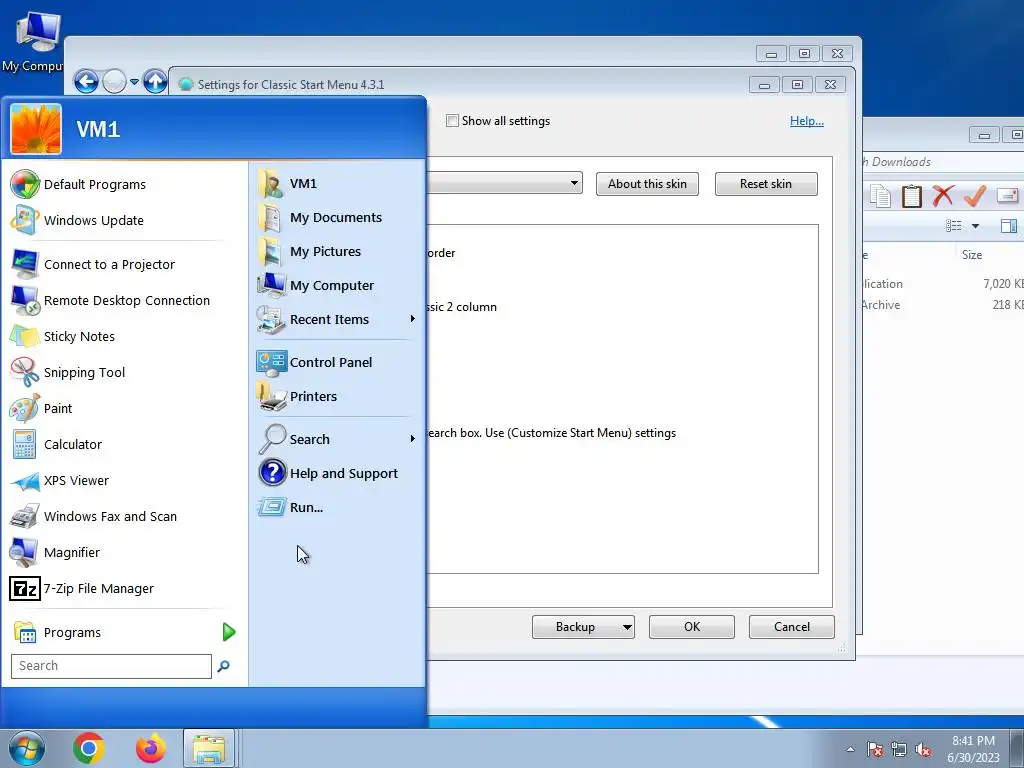Launch Magnifier

[x=56, y=552]
